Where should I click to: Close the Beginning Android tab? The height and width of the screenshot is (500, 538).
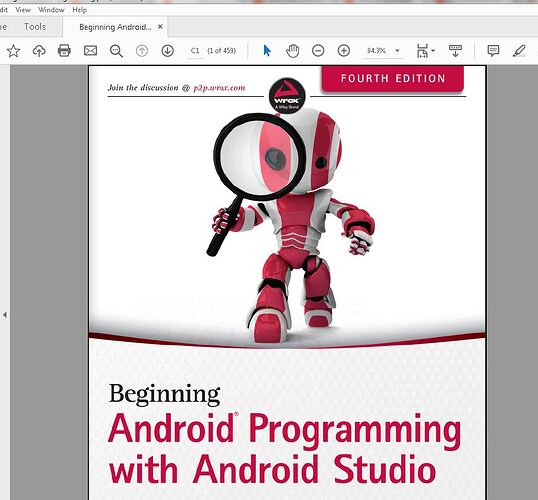tap(160, 27)
